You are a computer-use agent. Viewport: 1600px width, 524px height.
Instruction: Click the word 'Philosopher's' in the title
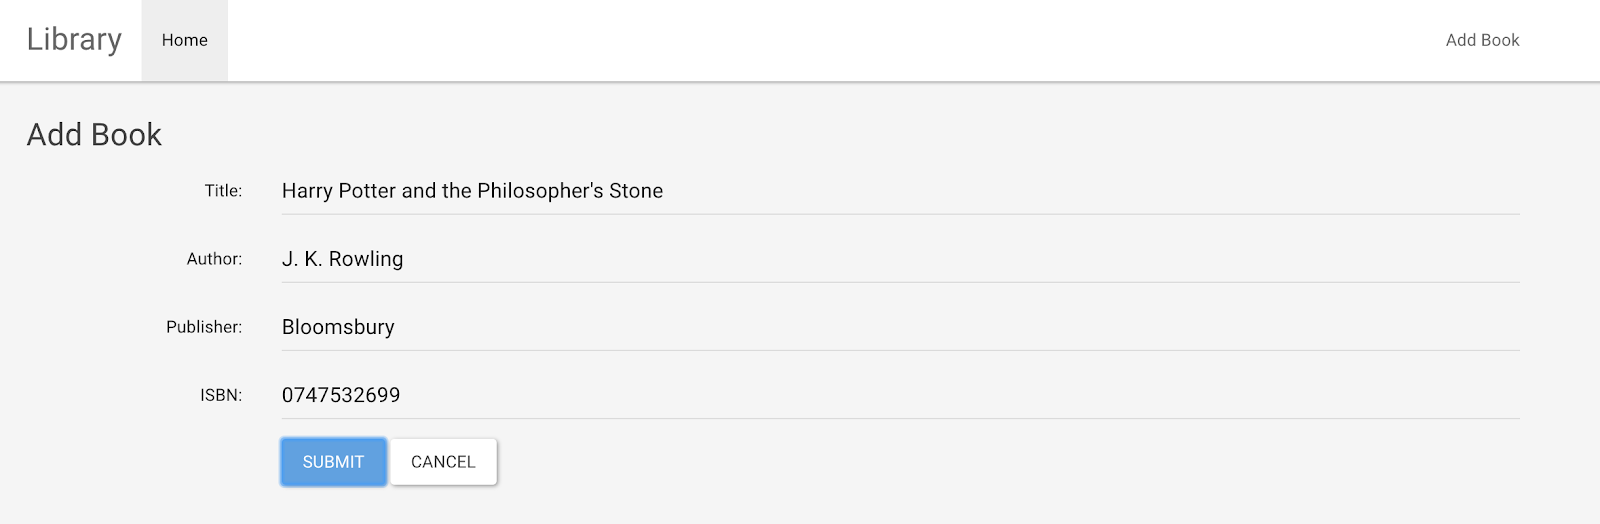[540, 191]
